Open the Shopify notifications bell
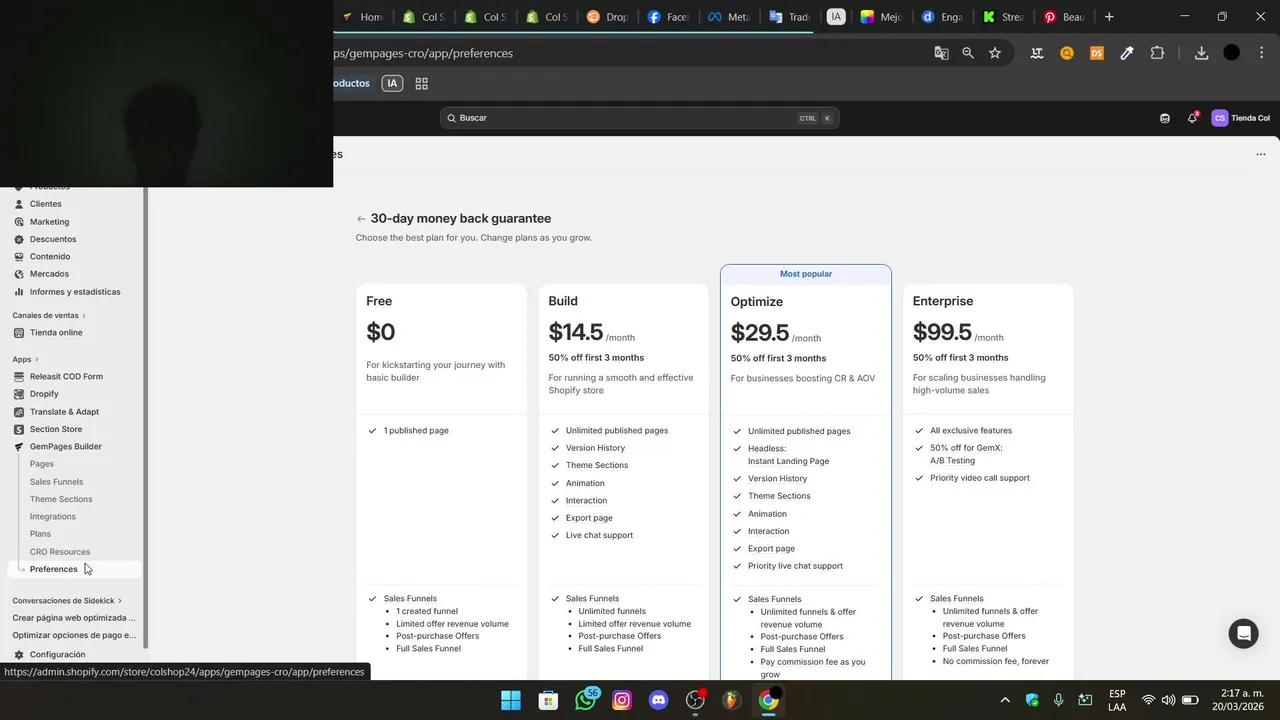1280x720 pixels. click(1192, 118)
